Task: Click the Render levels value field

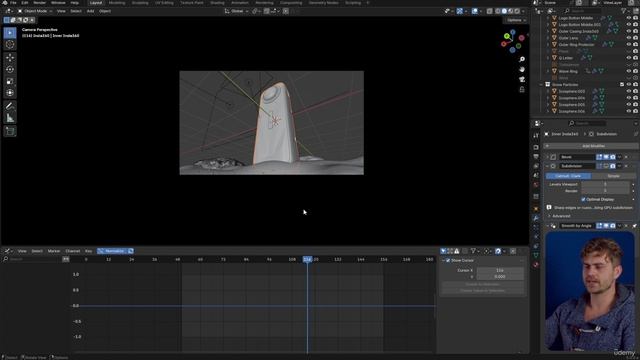Action: tap(605, 191)
